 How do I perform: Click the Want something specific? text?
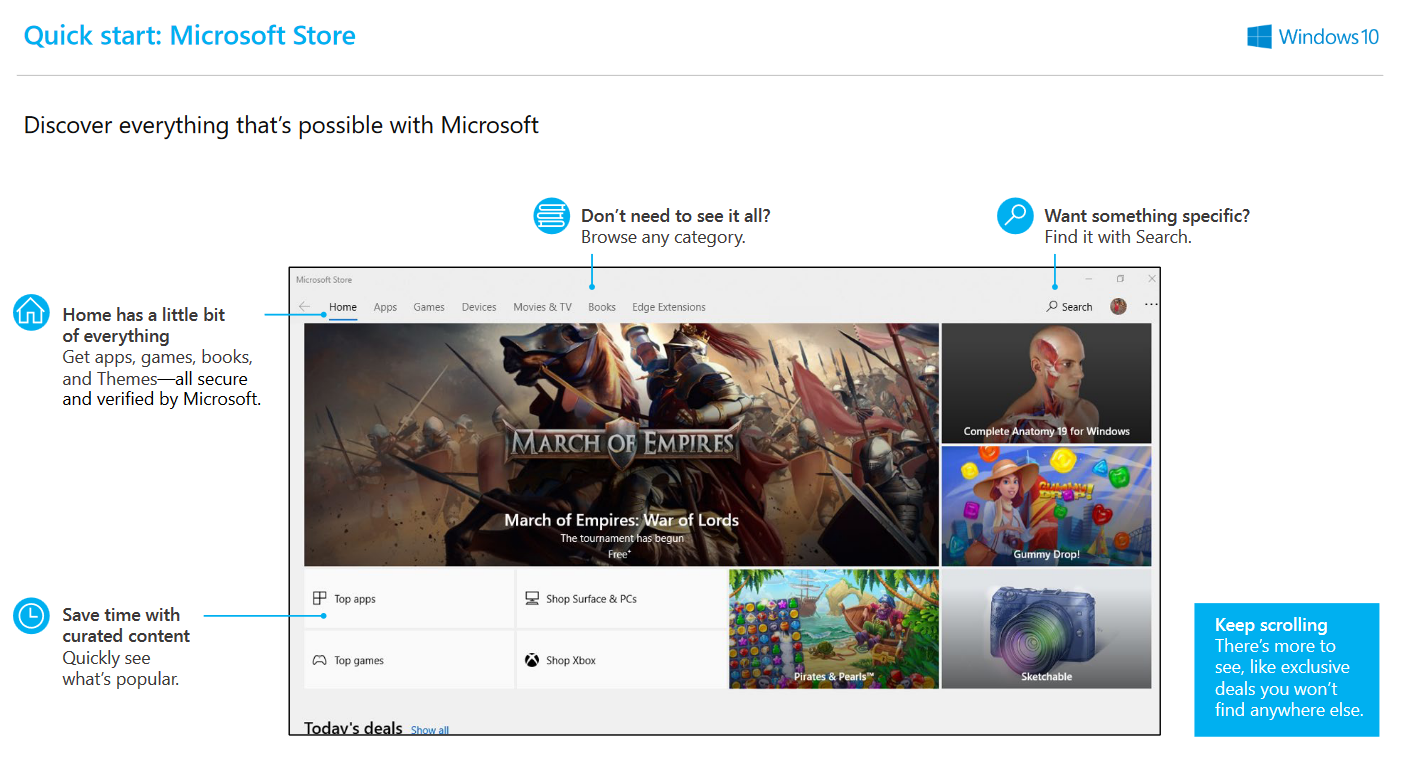click(1147, 216)
